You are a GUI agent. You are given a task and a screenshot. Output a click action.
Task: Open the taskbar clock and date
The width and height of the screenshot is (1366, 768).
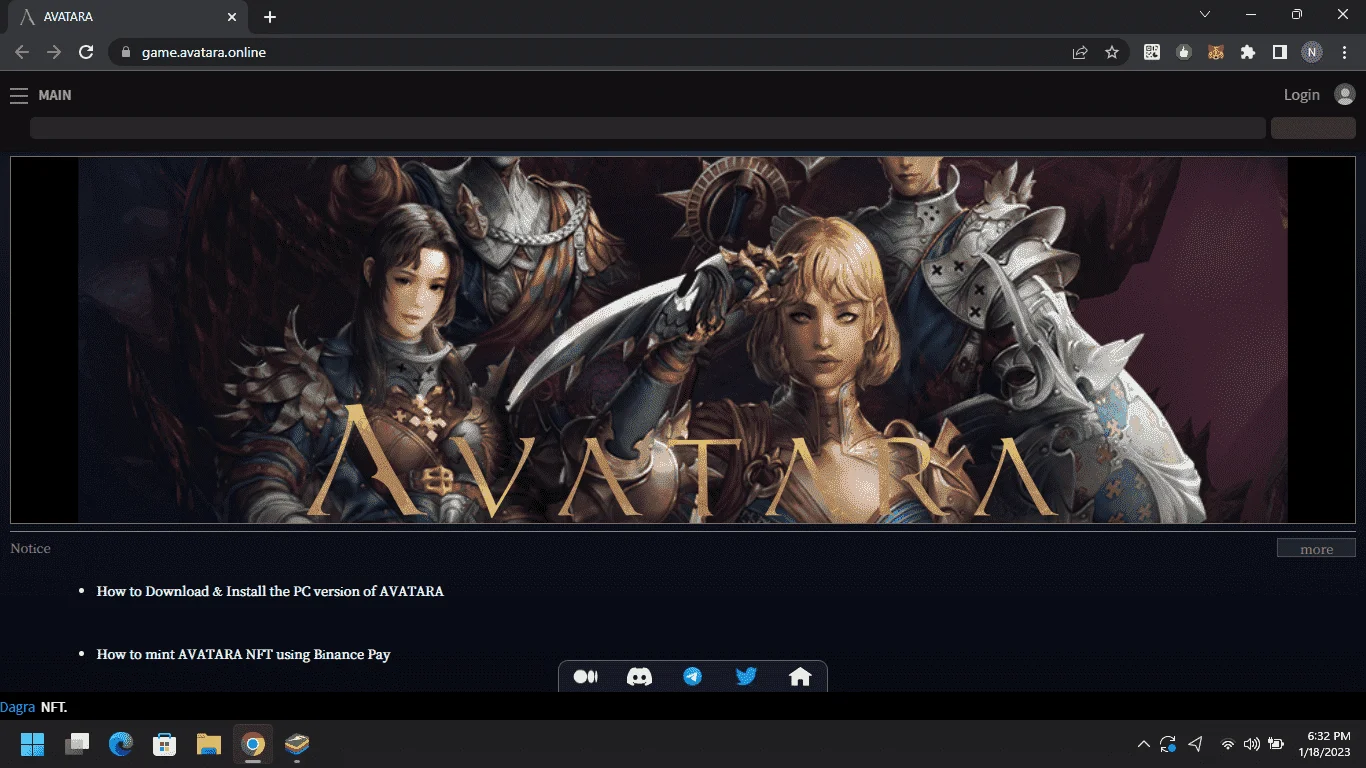(x=1325, y=744)
